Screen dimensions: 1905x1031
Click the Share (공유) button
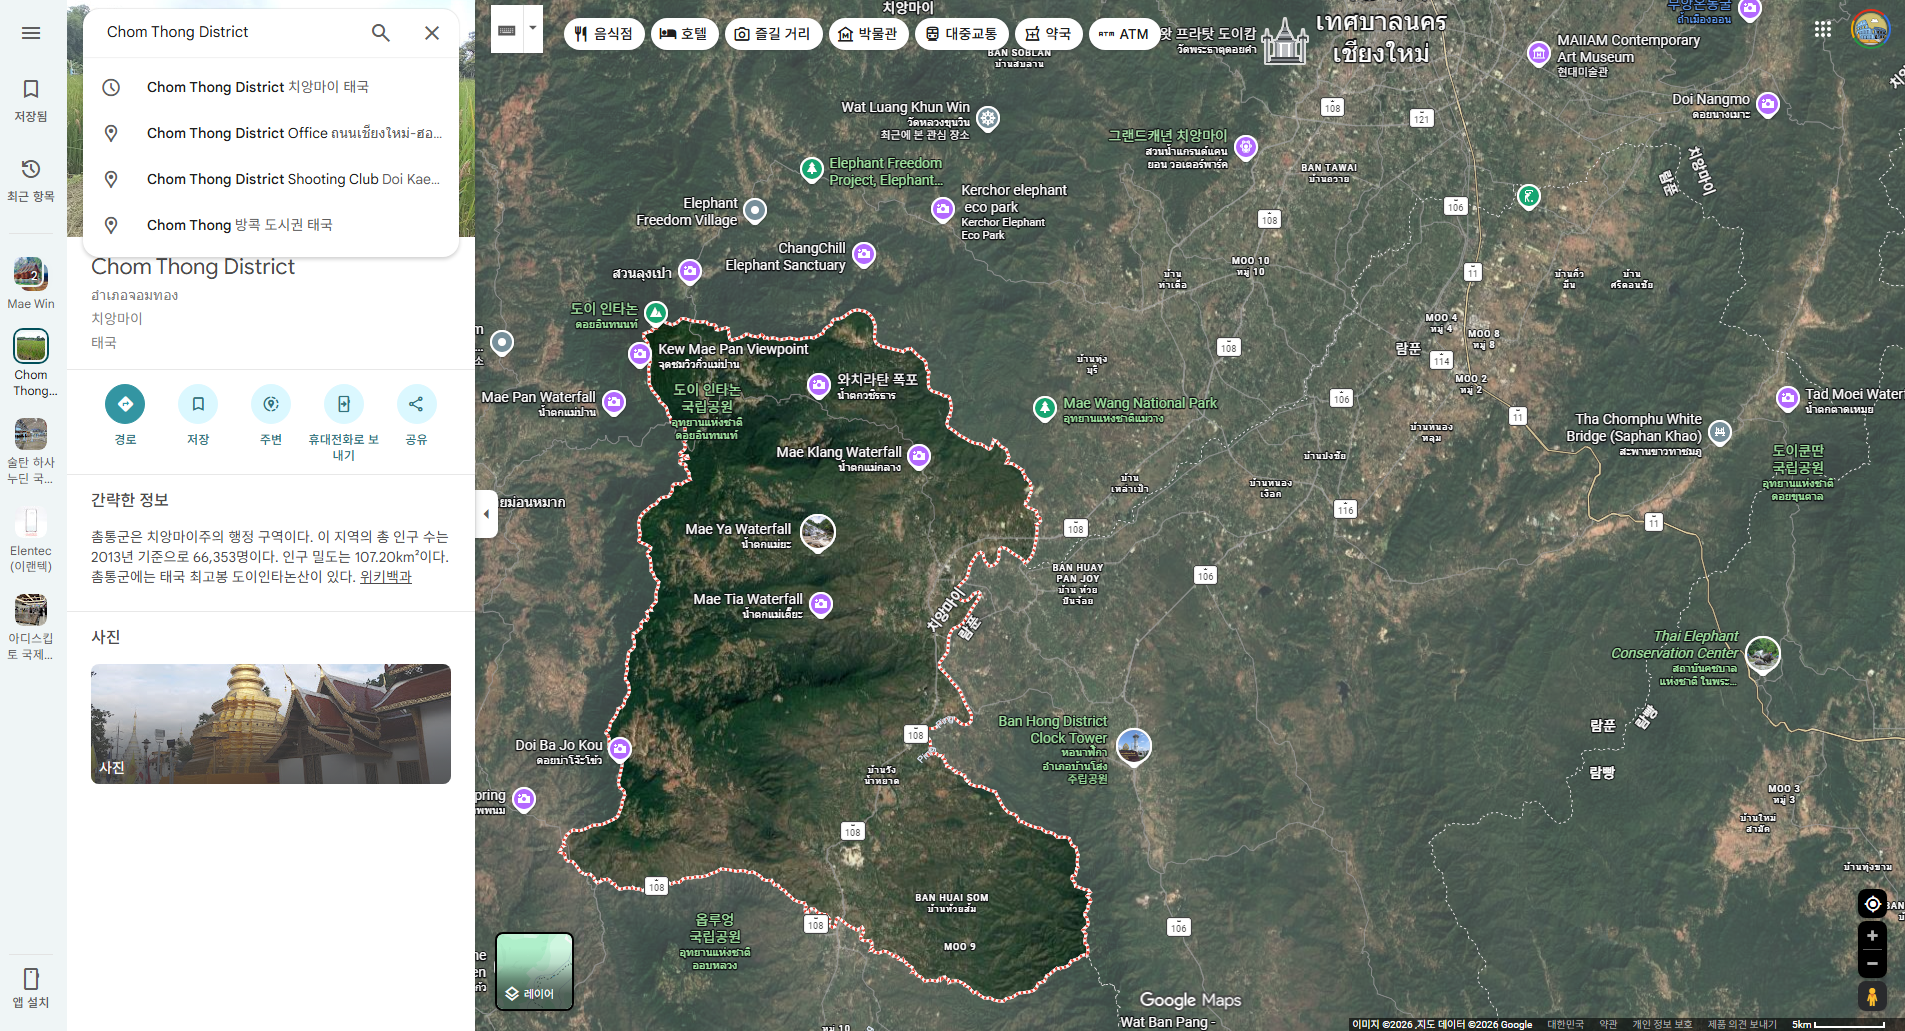pyautogui.click(x=416, y=404)
